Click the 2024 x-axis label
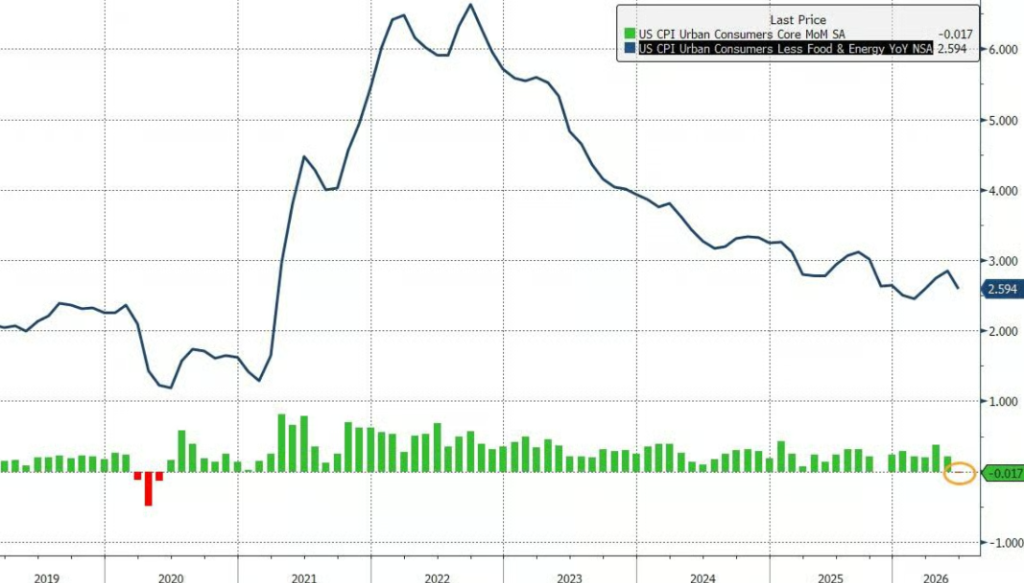 coord(703,578)
